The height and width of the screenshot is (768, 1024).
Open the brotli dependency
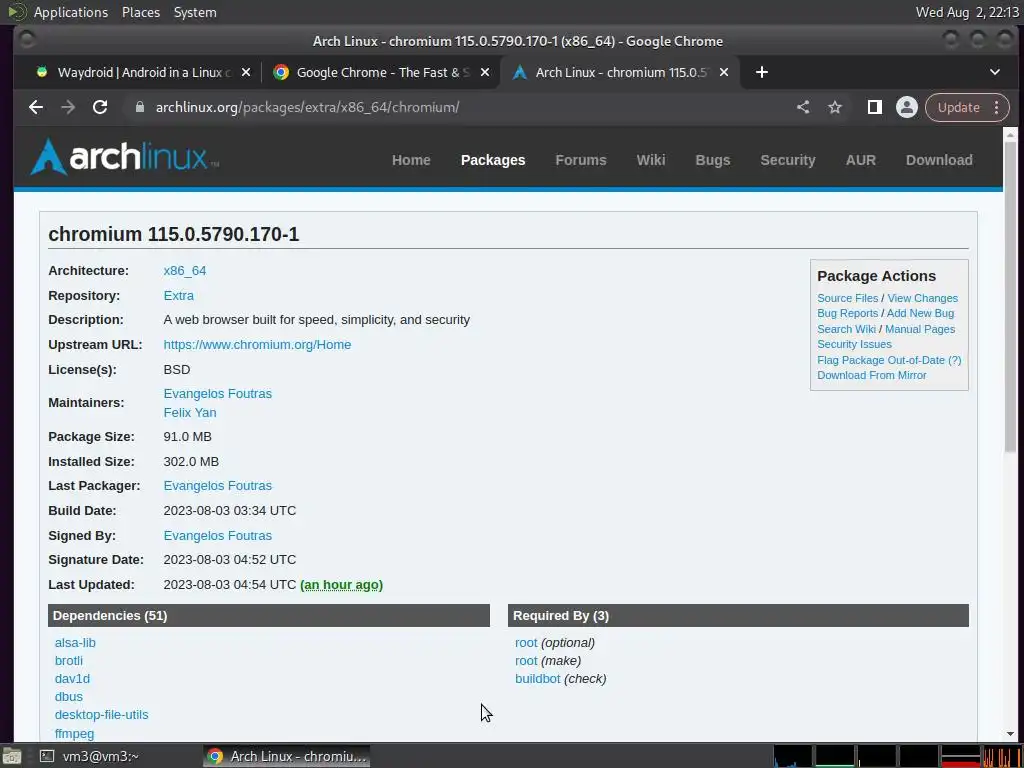69,660
